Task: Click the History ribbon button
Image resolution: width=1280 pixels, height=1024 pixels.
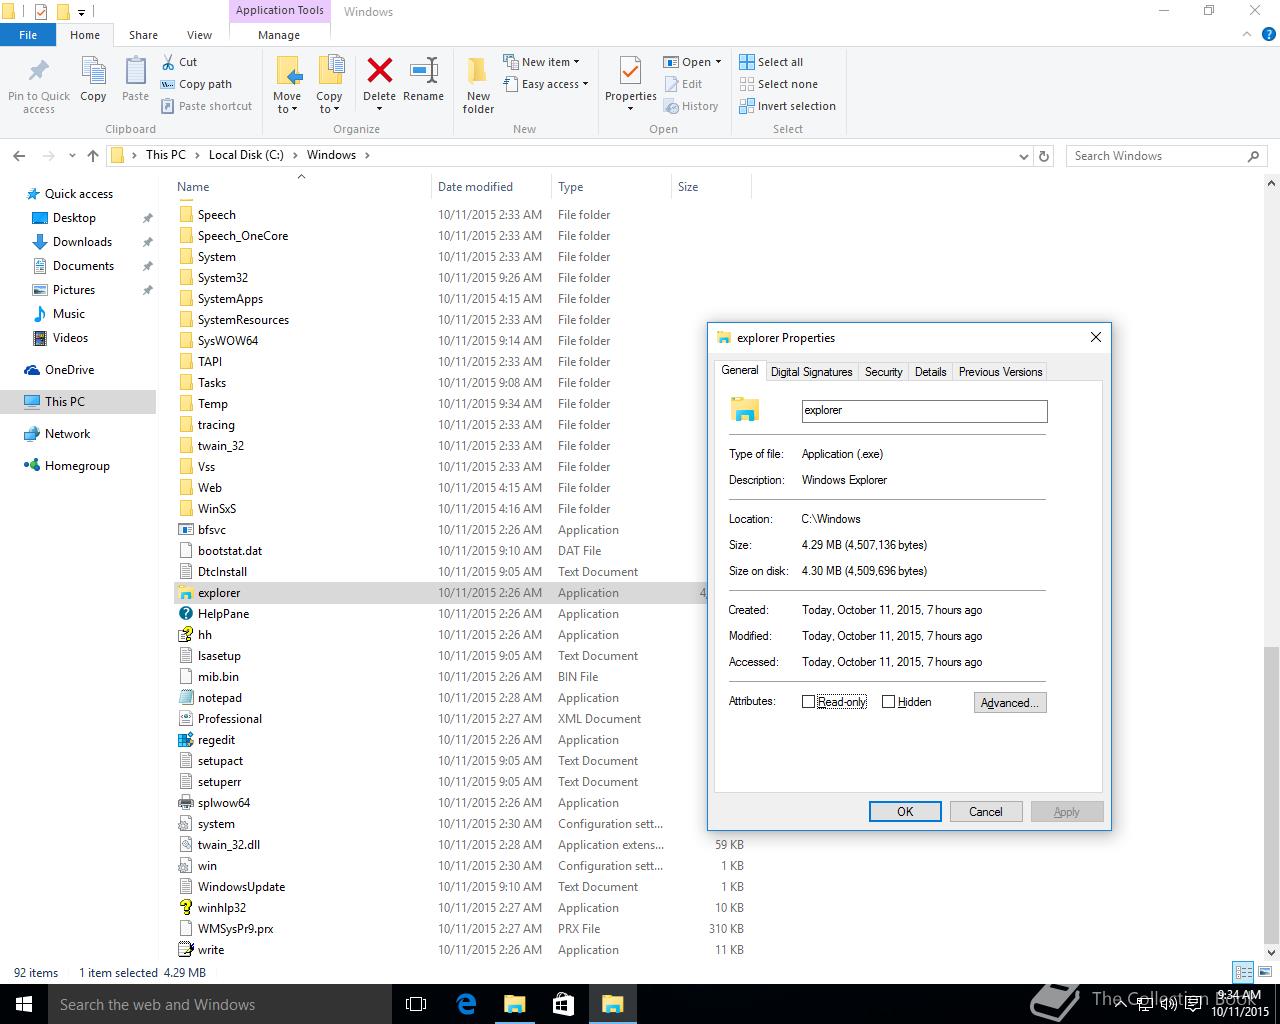Action: coord(691,106)
